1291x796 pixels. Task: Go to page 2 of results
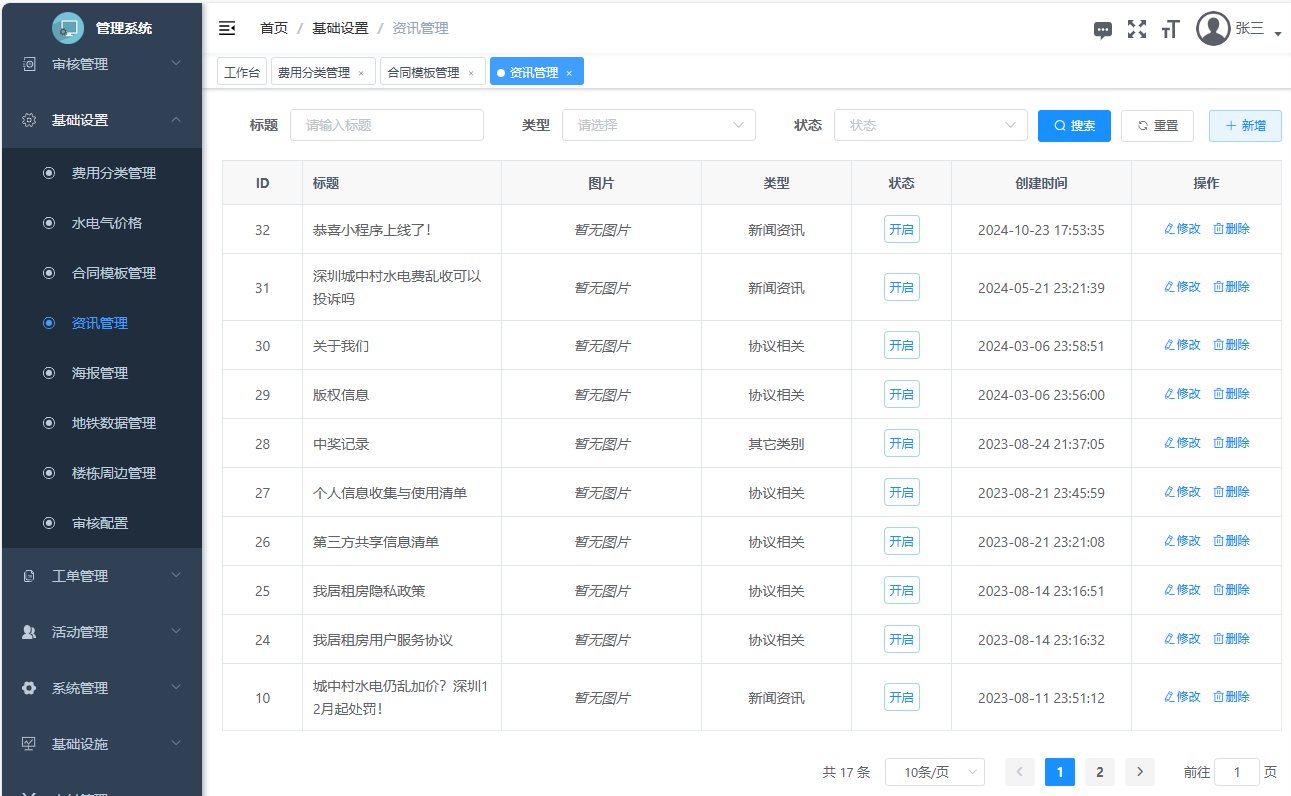1099,772
